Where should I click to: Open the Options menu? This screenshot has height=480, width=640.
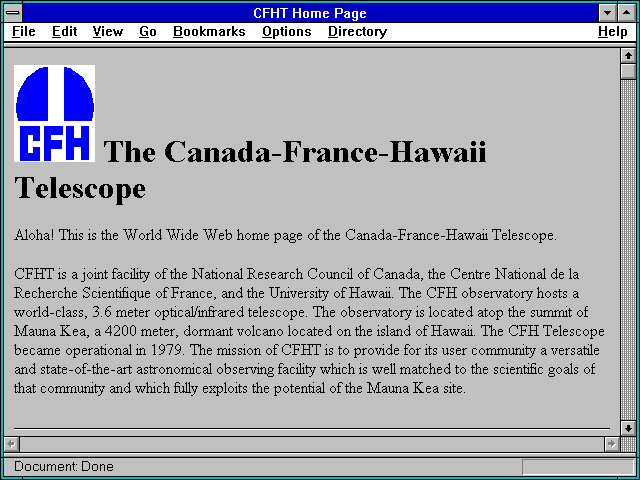[287, 31]
